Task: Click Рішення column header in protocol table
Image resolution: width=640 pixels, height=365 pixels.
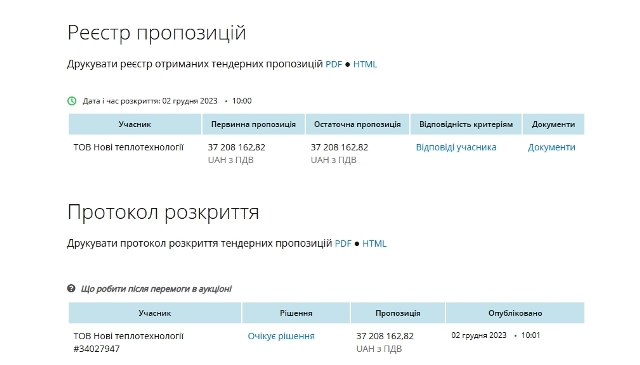Action: (296, 313)
